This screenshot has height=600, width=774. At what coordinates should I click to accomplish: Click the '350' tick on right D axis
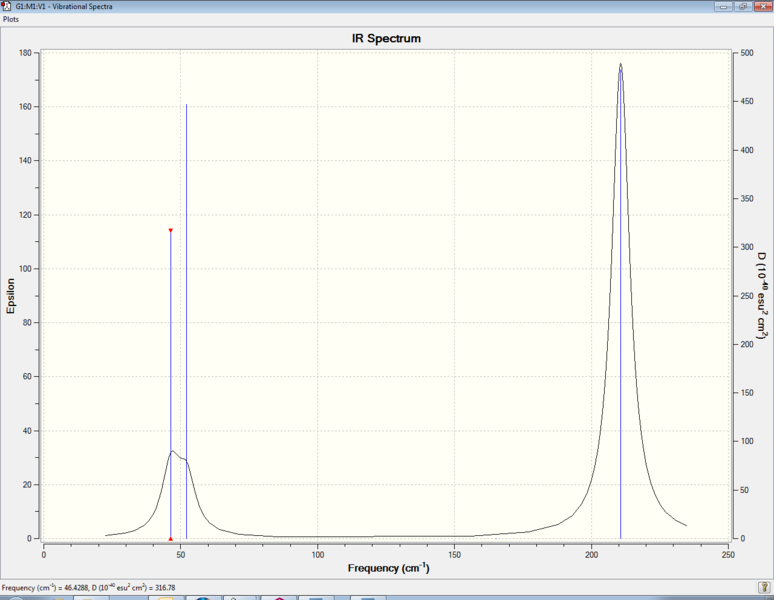(x=747, y=198)
